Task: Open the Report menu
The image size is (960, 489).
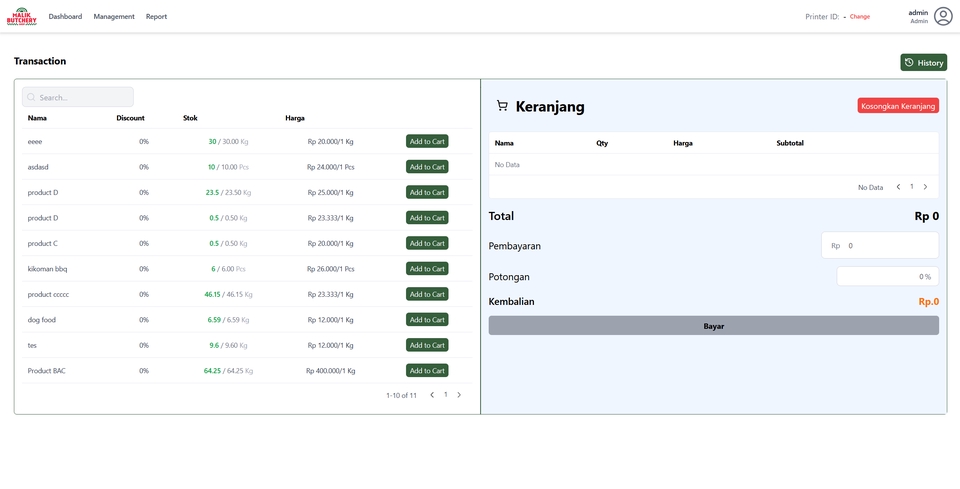Action: pos(156,17)
